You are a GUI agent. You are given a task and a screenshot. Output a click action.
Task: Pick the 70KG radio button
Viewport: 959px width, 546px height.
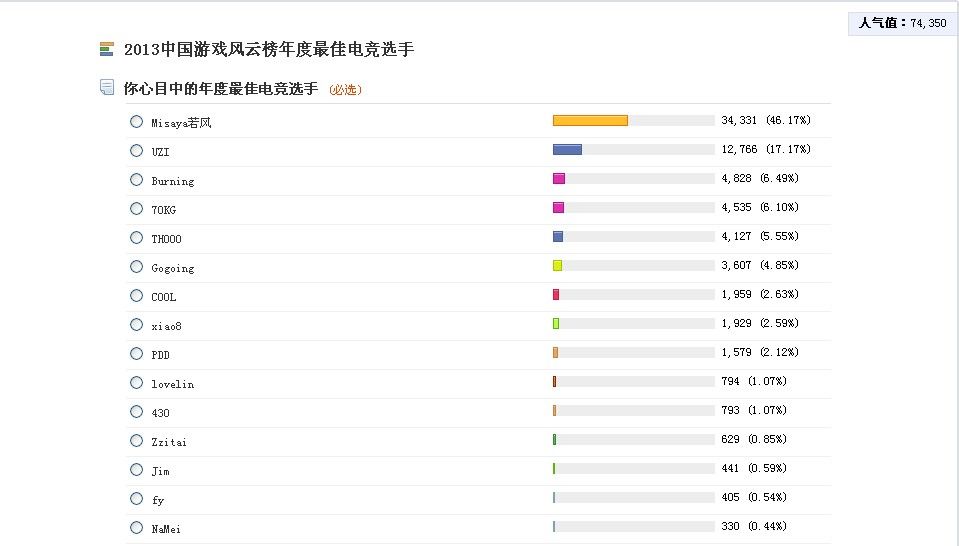pos(136,209)
